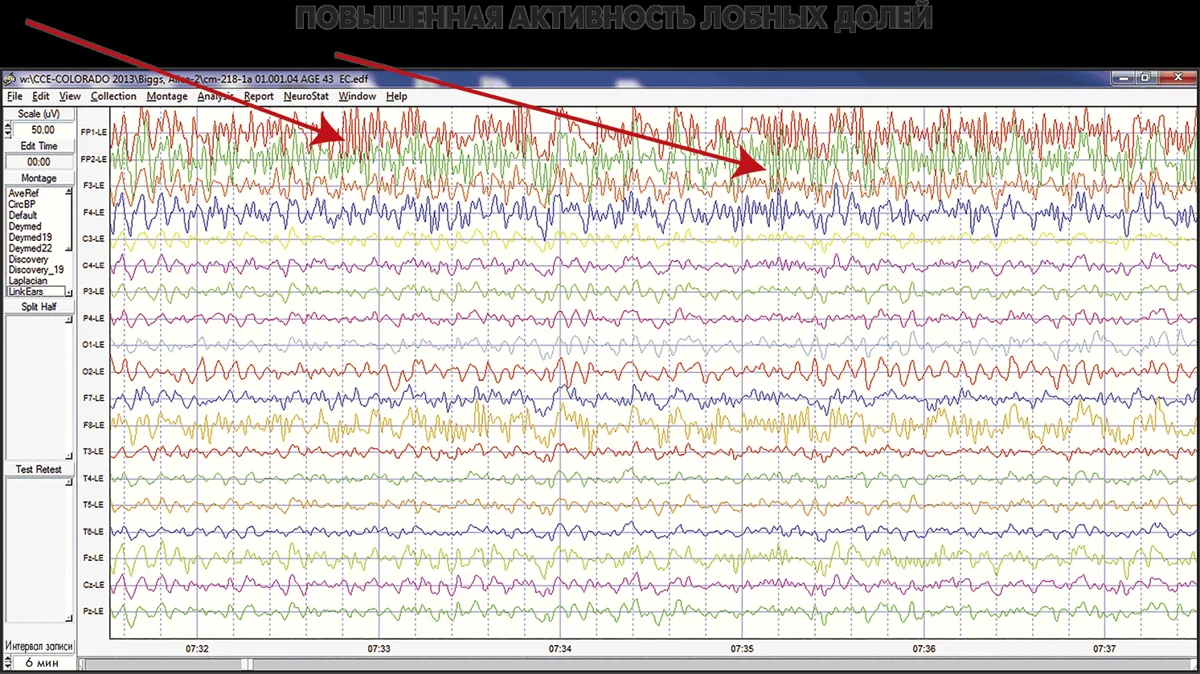Click the Split Half button
The width and height of the screenshot is (1200, 674).
point(39,306)
